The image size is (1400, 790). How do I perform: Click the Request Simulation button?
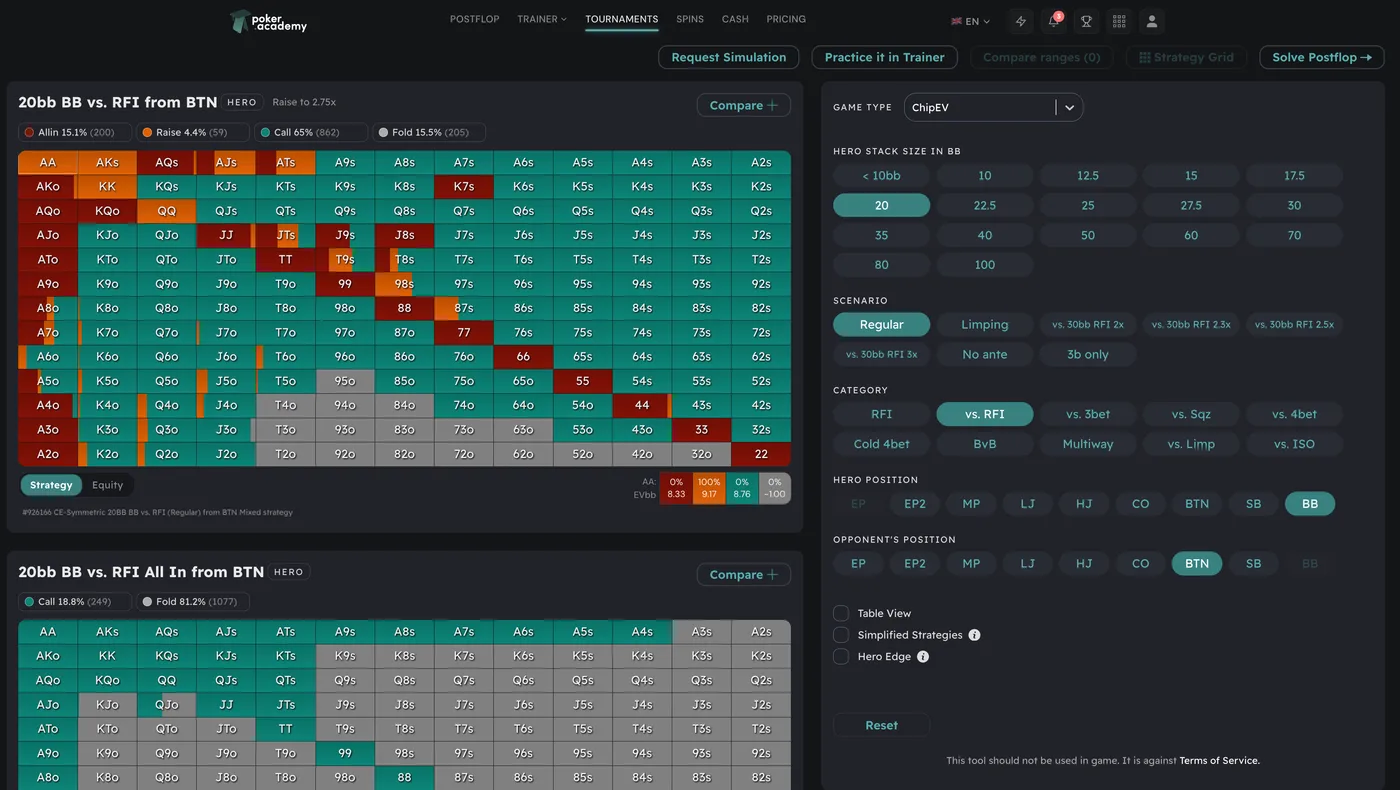(728, 57)
